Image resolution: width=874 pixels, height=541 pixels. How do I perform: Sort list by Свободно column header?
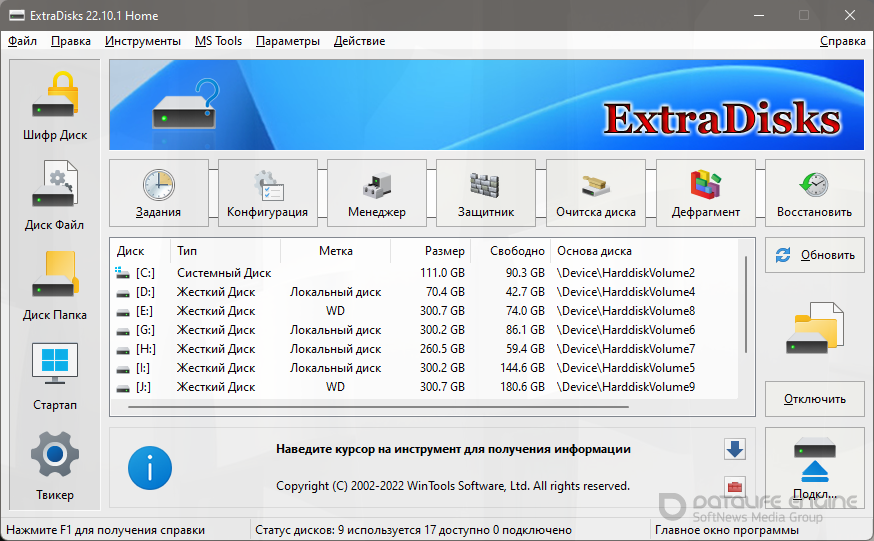point(511,251)
